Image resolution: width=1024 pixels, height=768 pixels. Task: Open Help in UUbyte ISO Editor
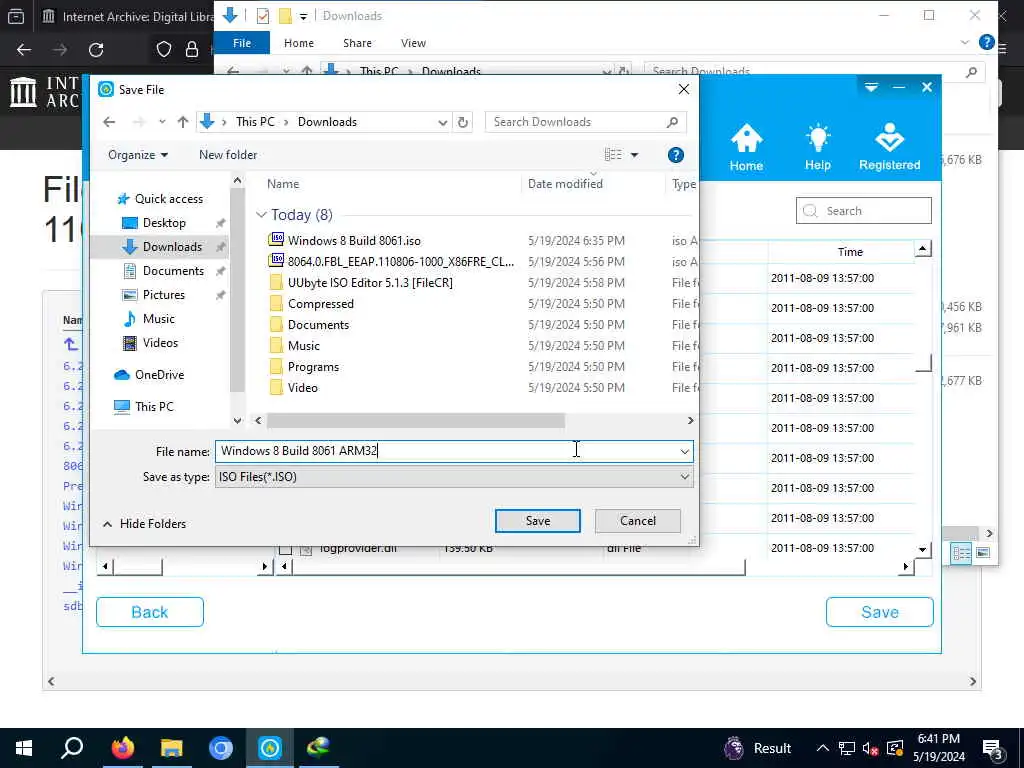(817, 148)
